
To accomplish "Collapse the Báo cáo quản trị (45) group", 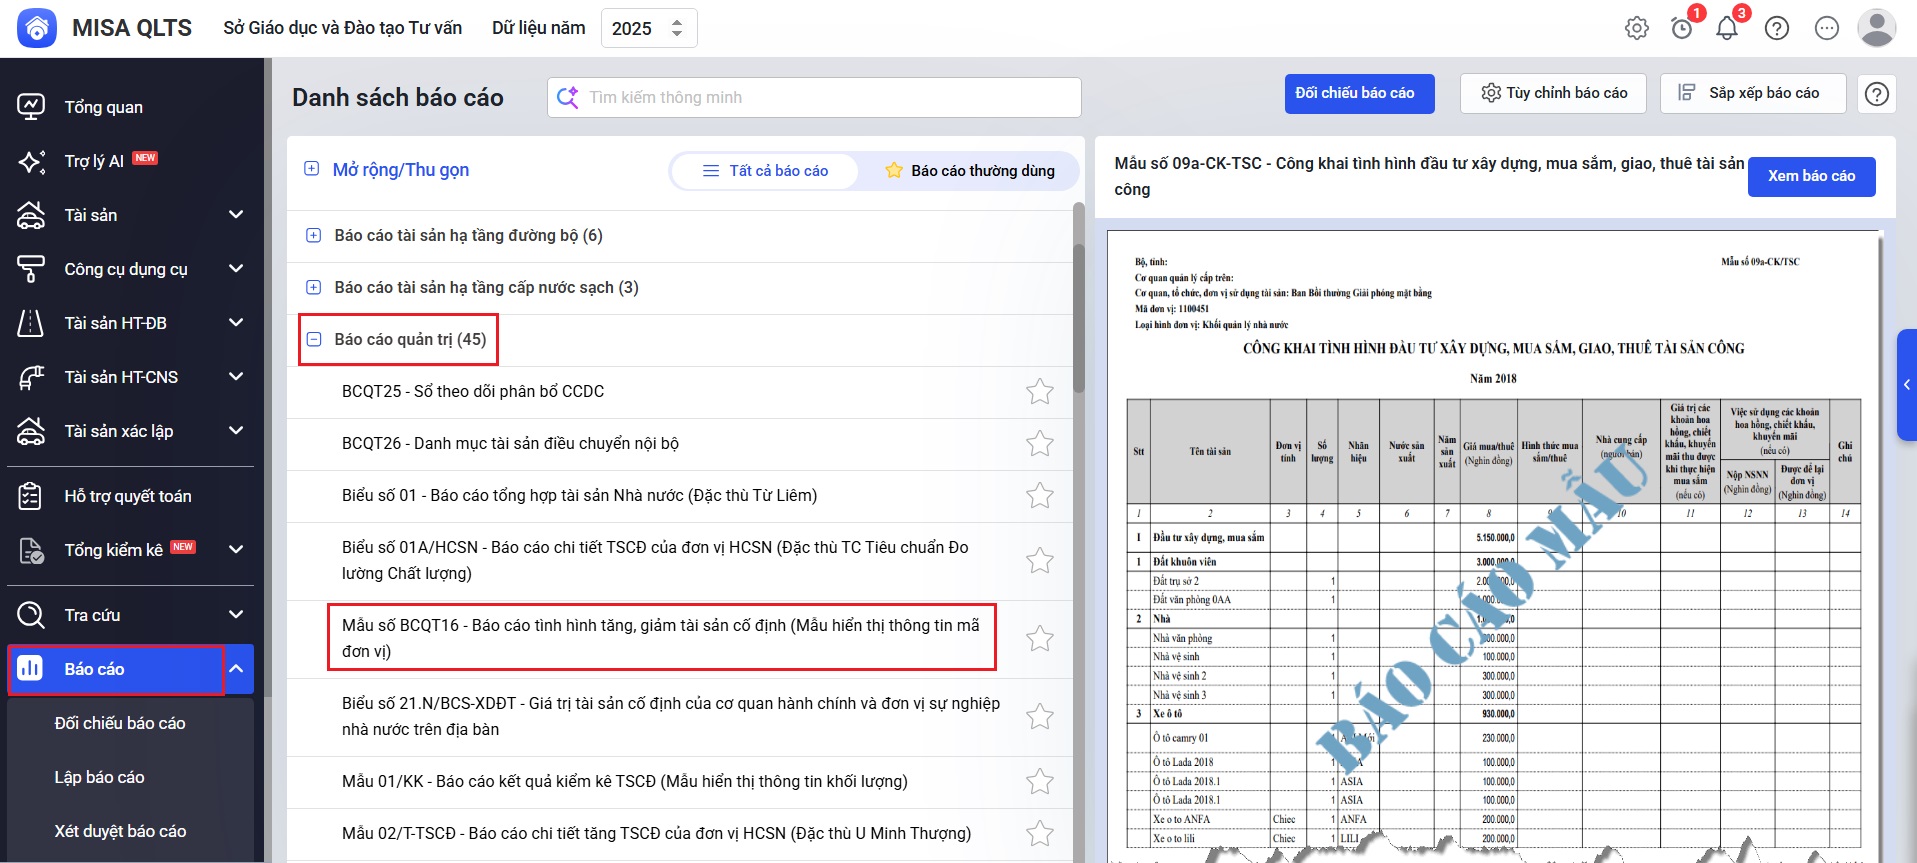I will pyautogui.click(x=314, y=340).
